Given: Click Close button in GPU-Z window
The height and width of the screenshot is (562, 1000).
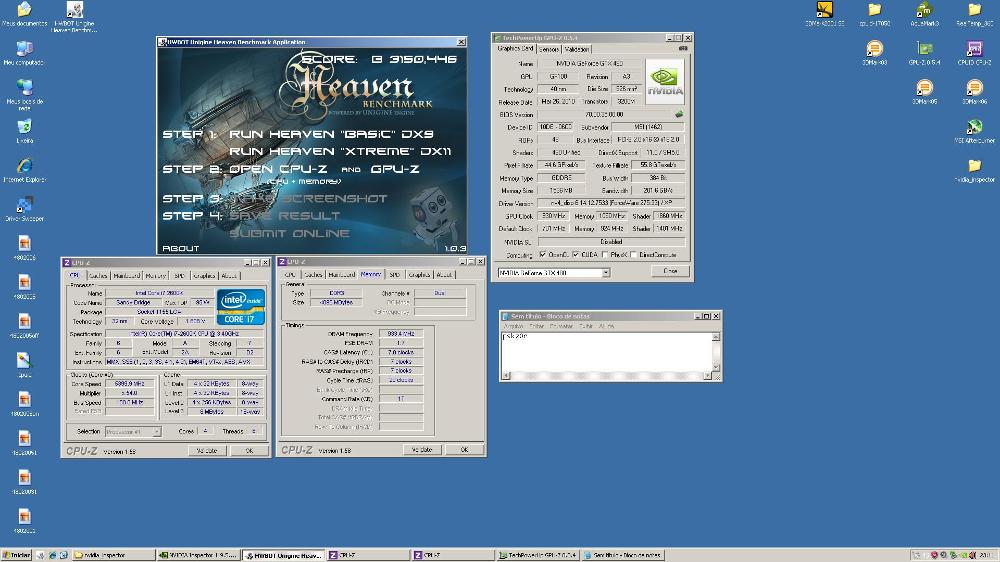Looking at the screenshot, I should click(x=670, y=270).
